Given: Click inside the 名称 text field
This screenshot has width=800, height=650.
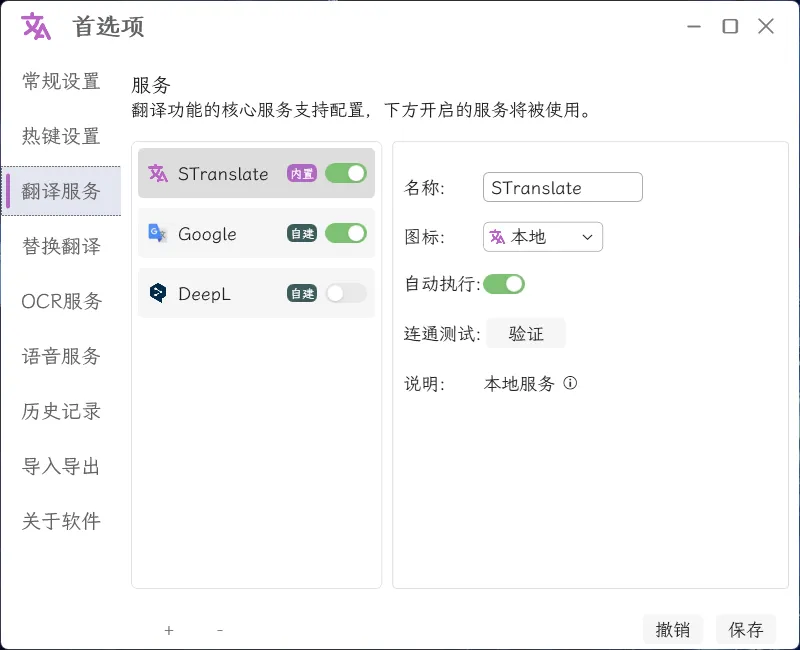Looking at the screenshot, I should pos(562,187).
